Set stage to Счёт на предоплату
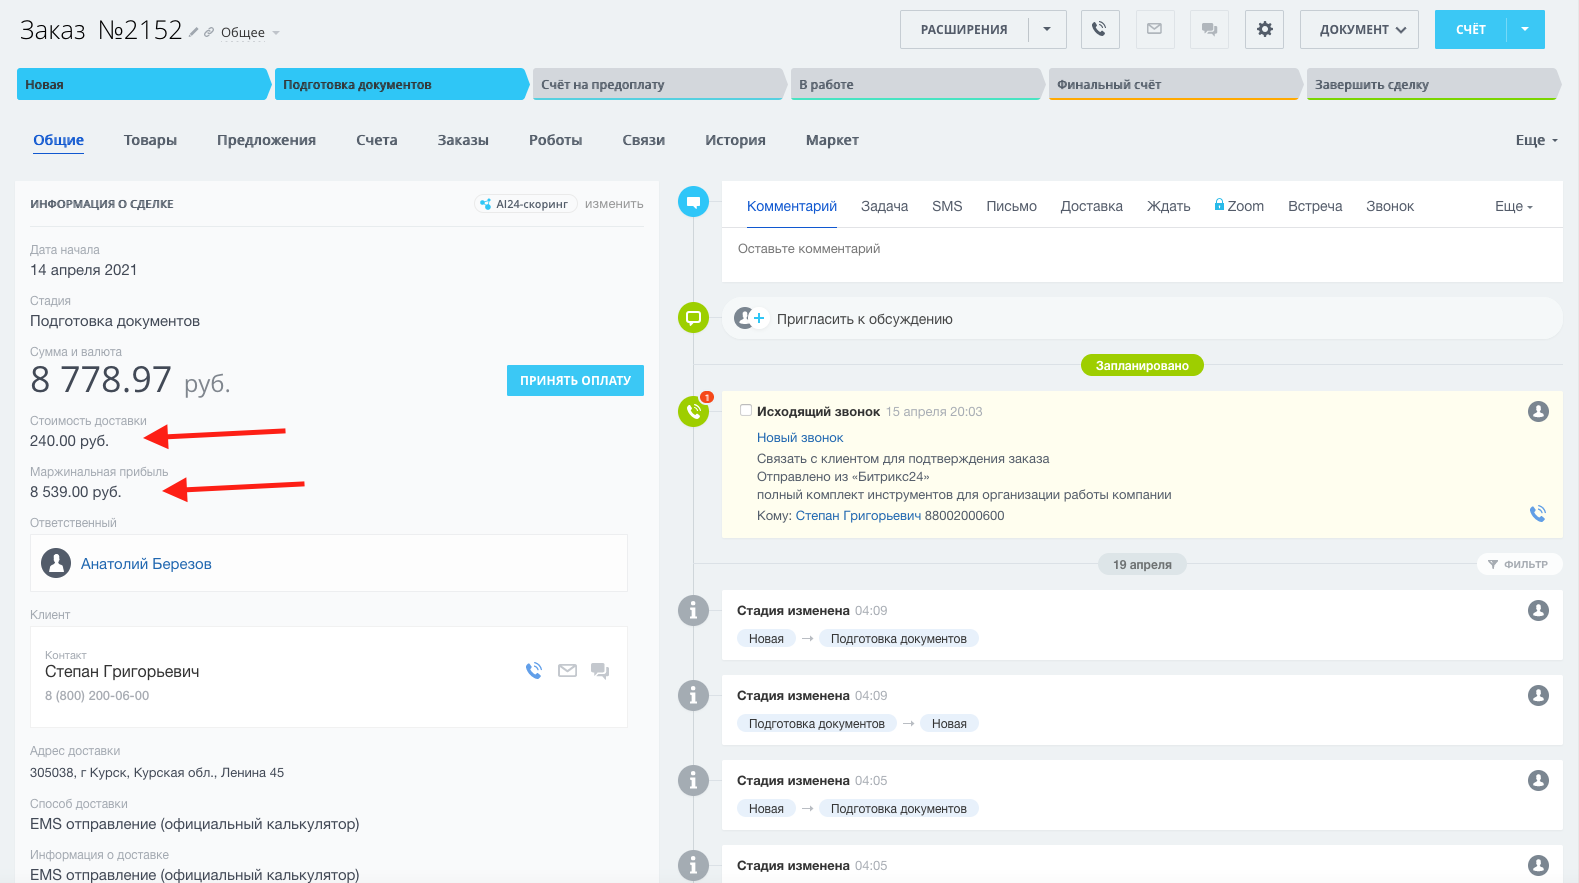The height and width of the screenshot is (883, 1579). coord(658,84)
